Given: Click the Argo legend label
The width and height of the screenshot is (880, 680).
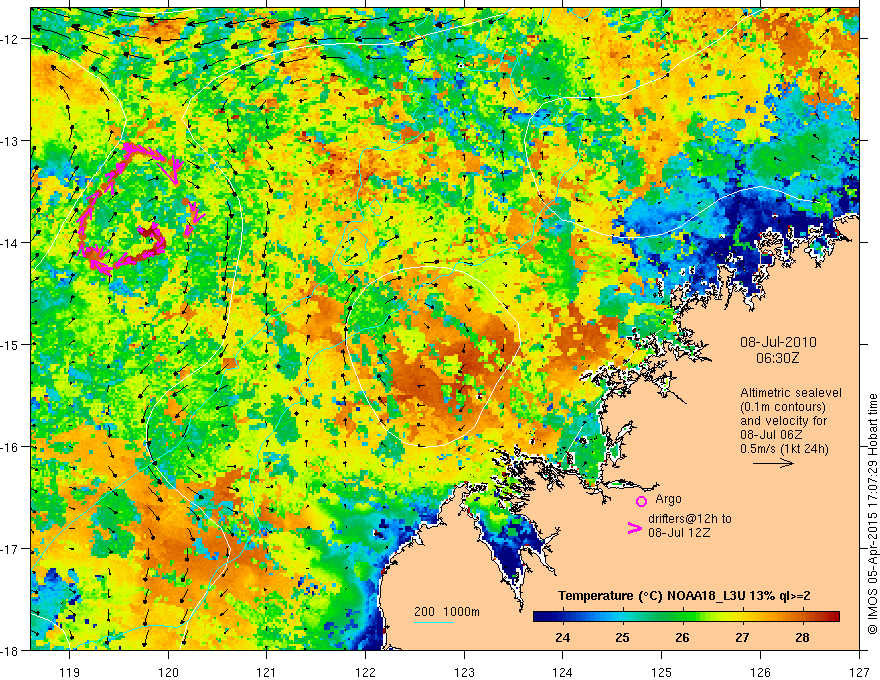Looking at the screenshot, I should [668, 499].
